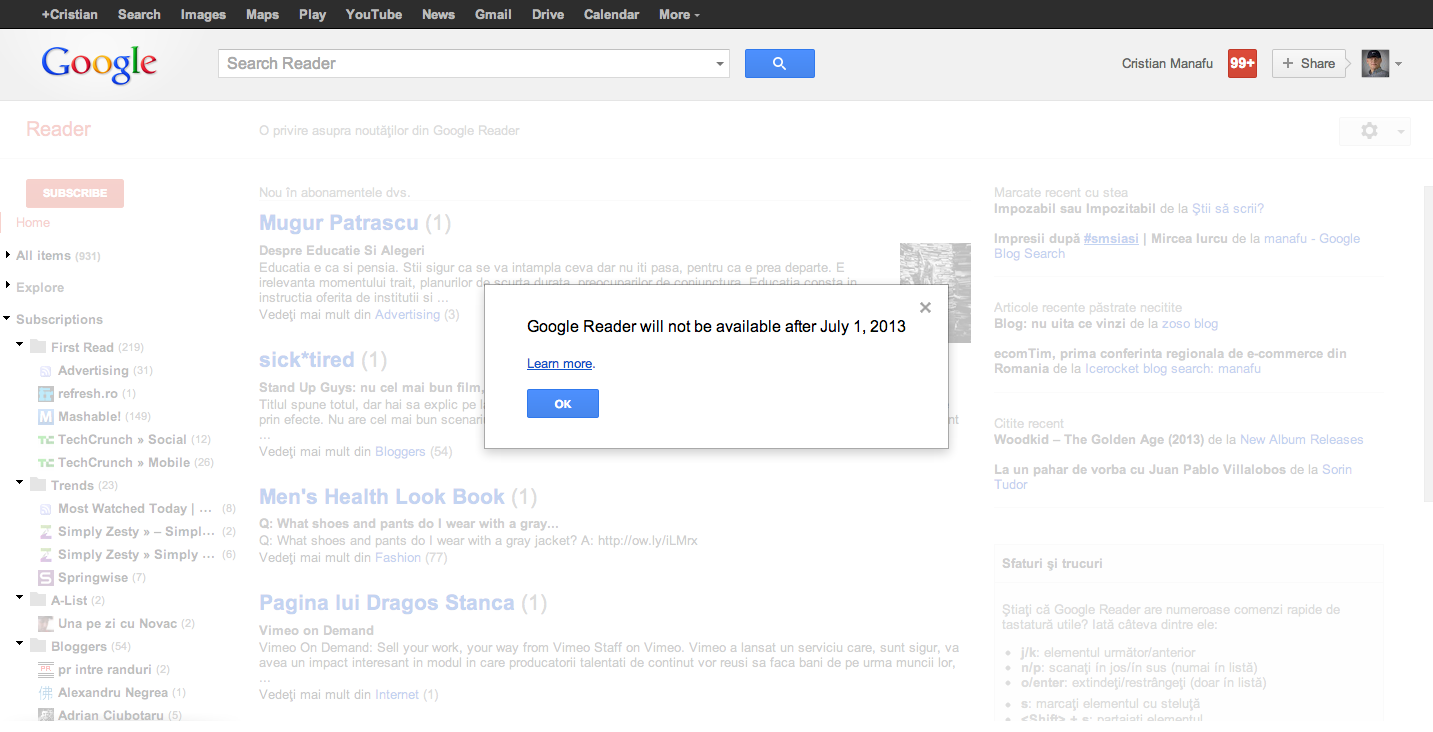Open Calendar from the top bar

click(x=611, y=14)
